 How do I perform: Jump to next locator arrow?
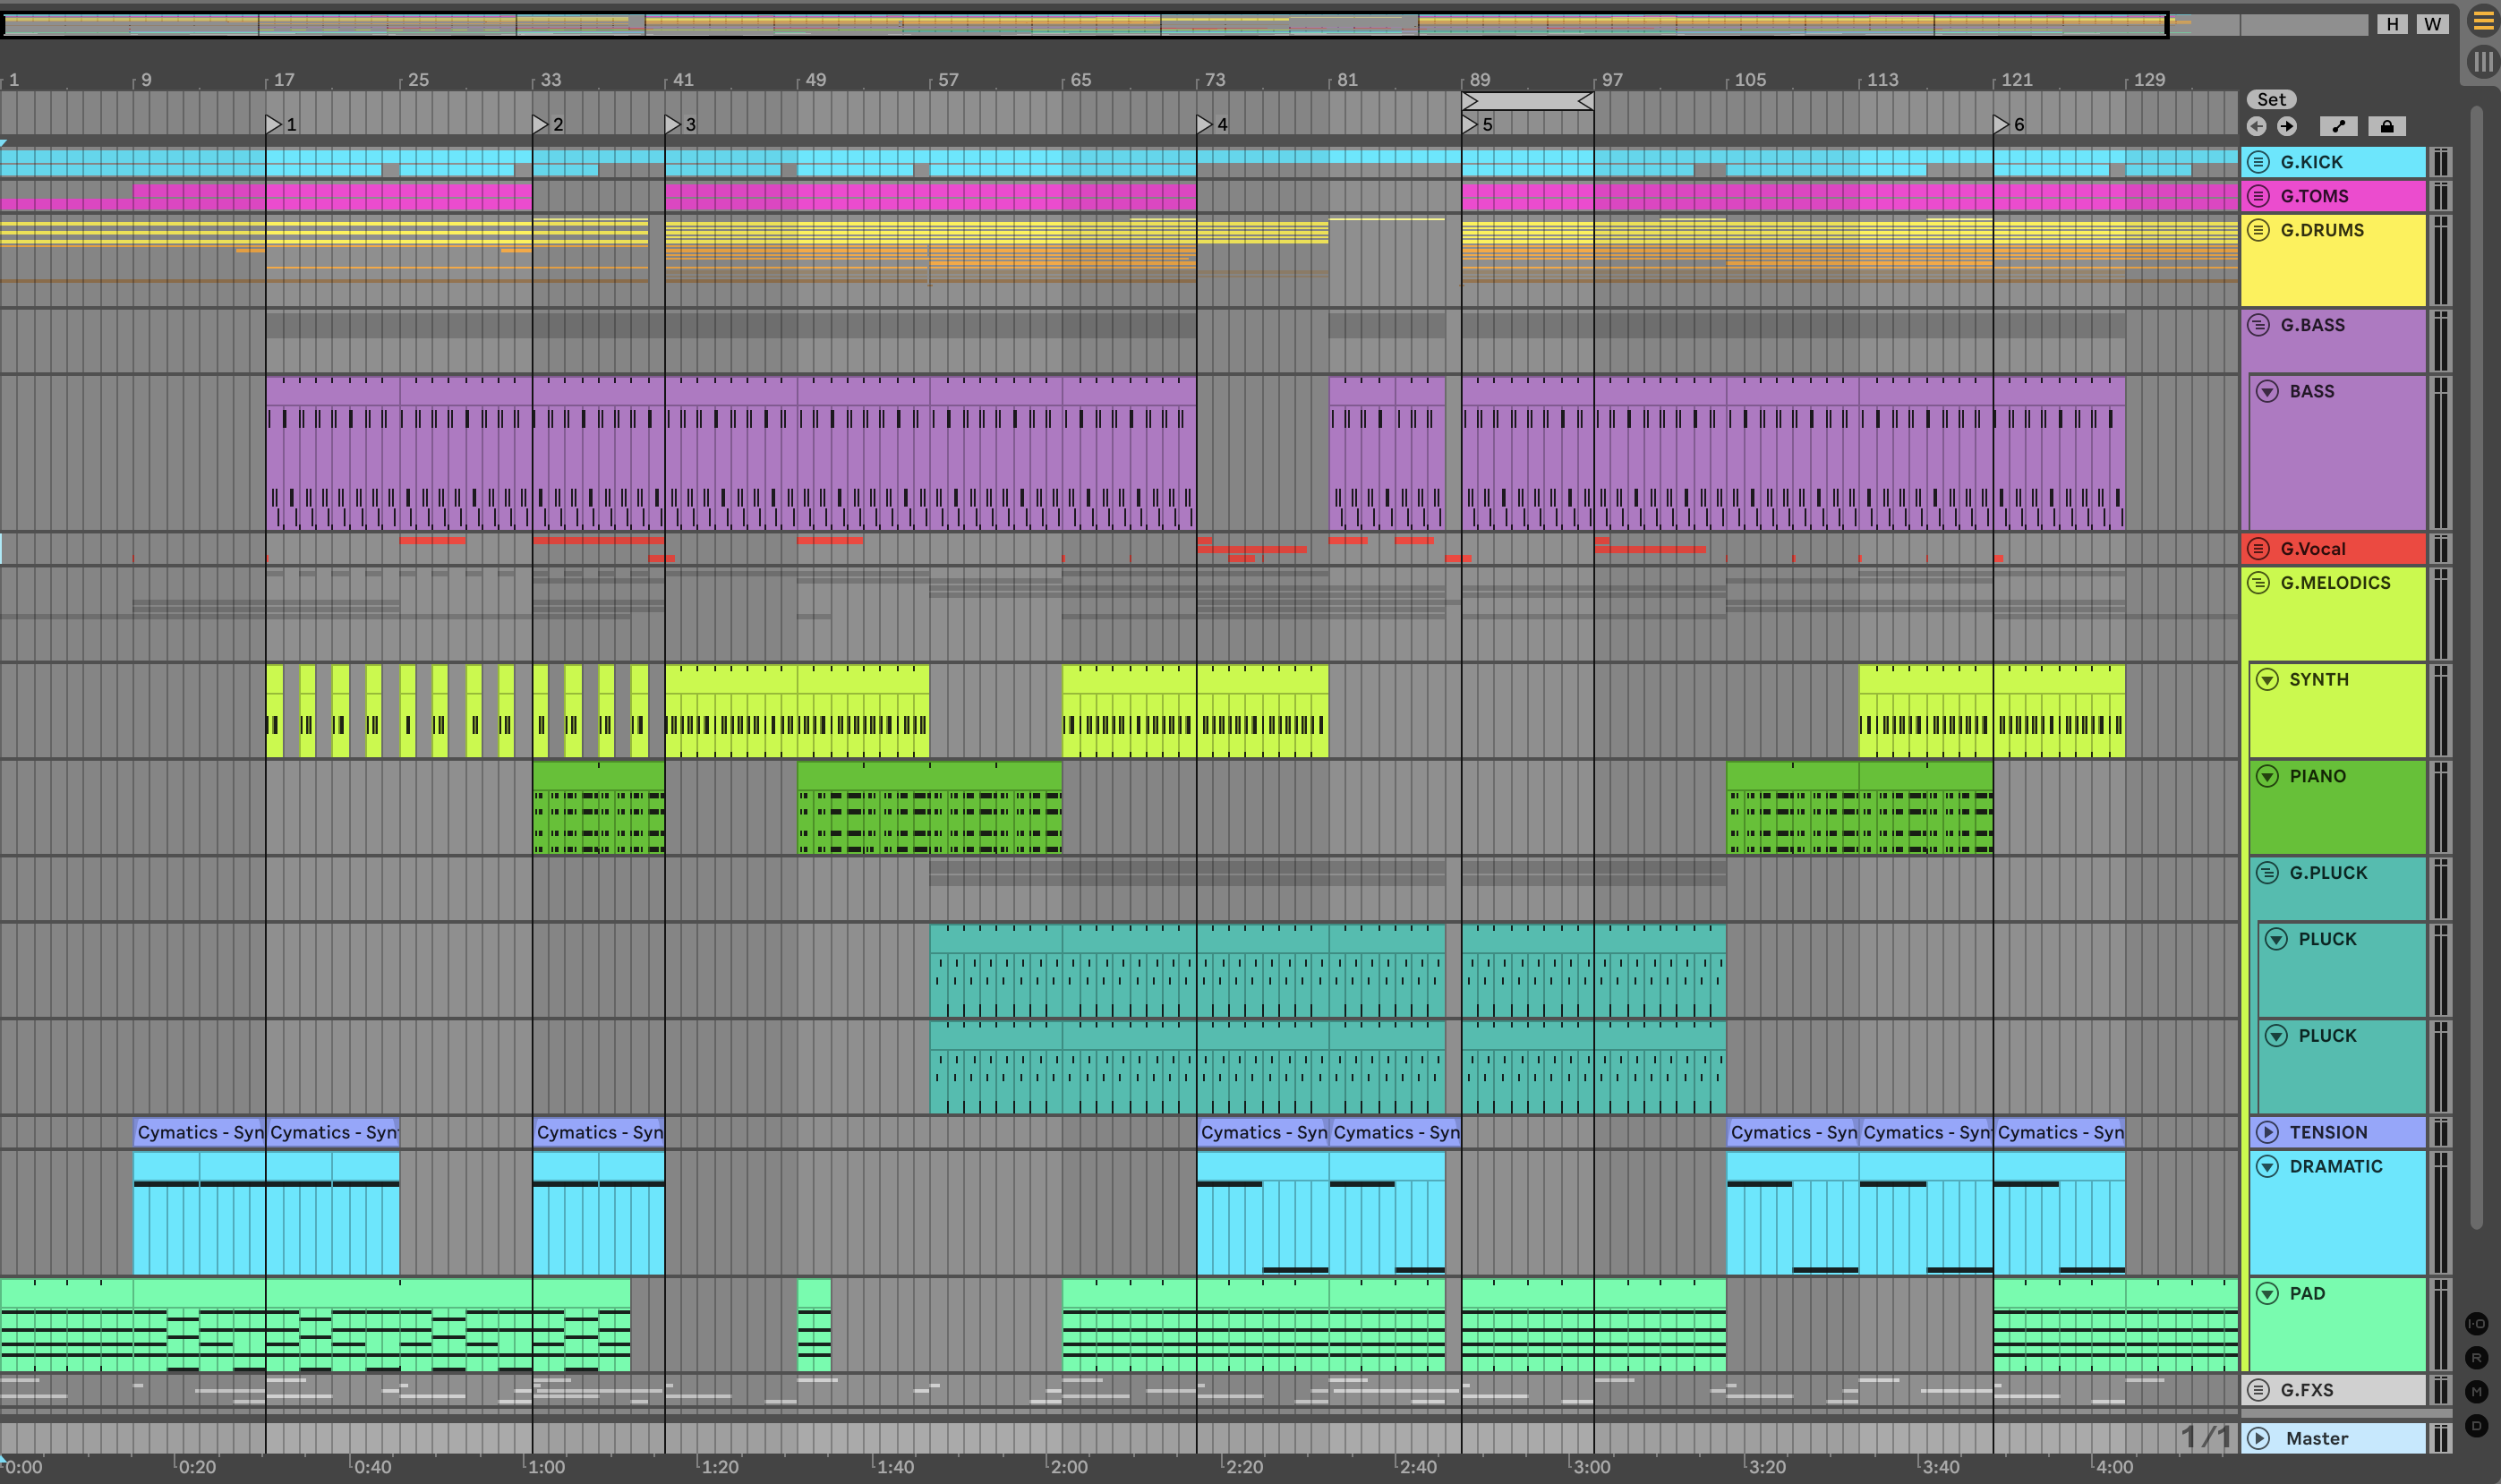tap(2287, 126)
